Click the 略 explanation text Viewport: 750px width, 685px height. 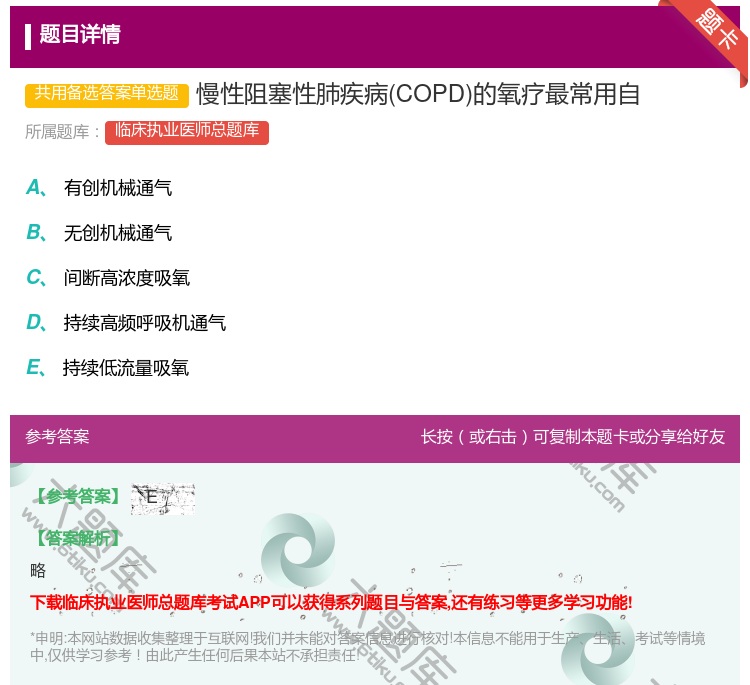coord(38,570)
